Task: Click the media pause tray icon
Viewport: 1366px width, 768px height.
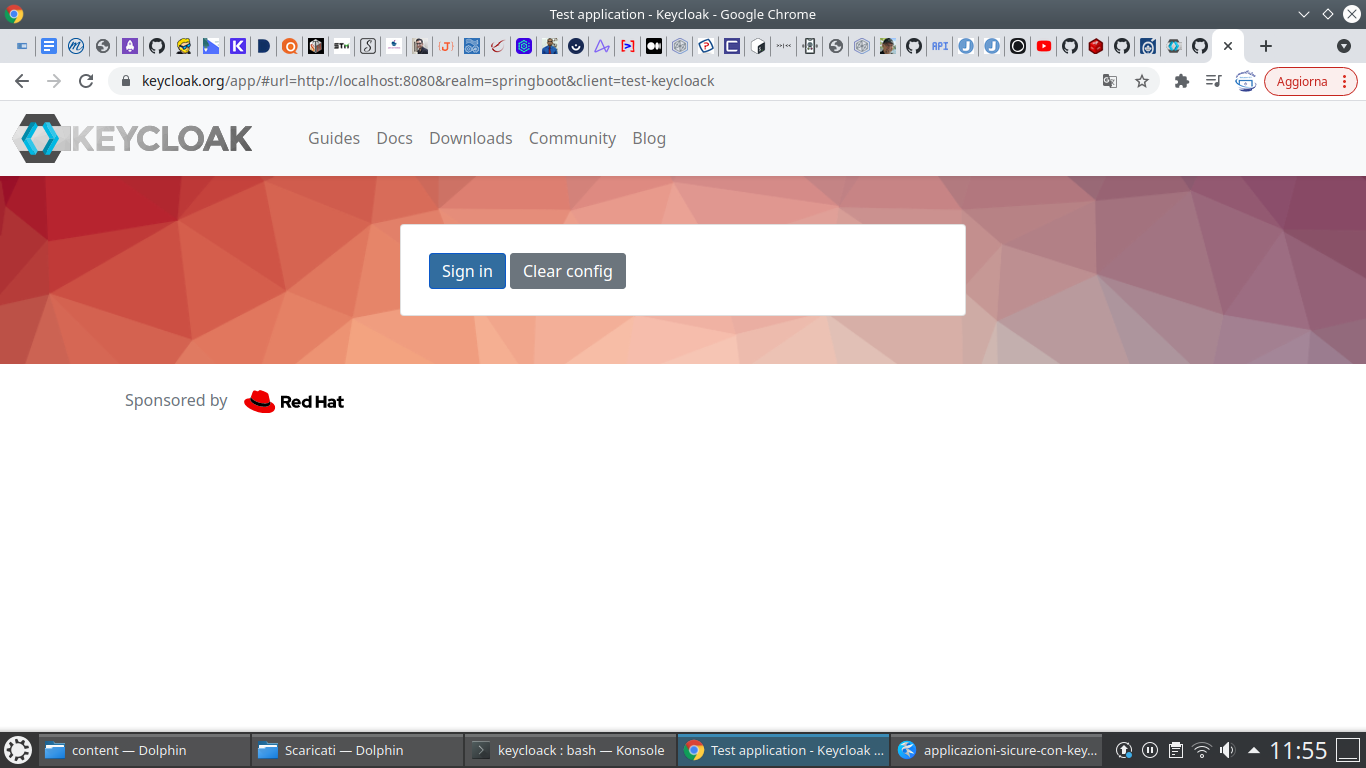Action: point(1150,750)
